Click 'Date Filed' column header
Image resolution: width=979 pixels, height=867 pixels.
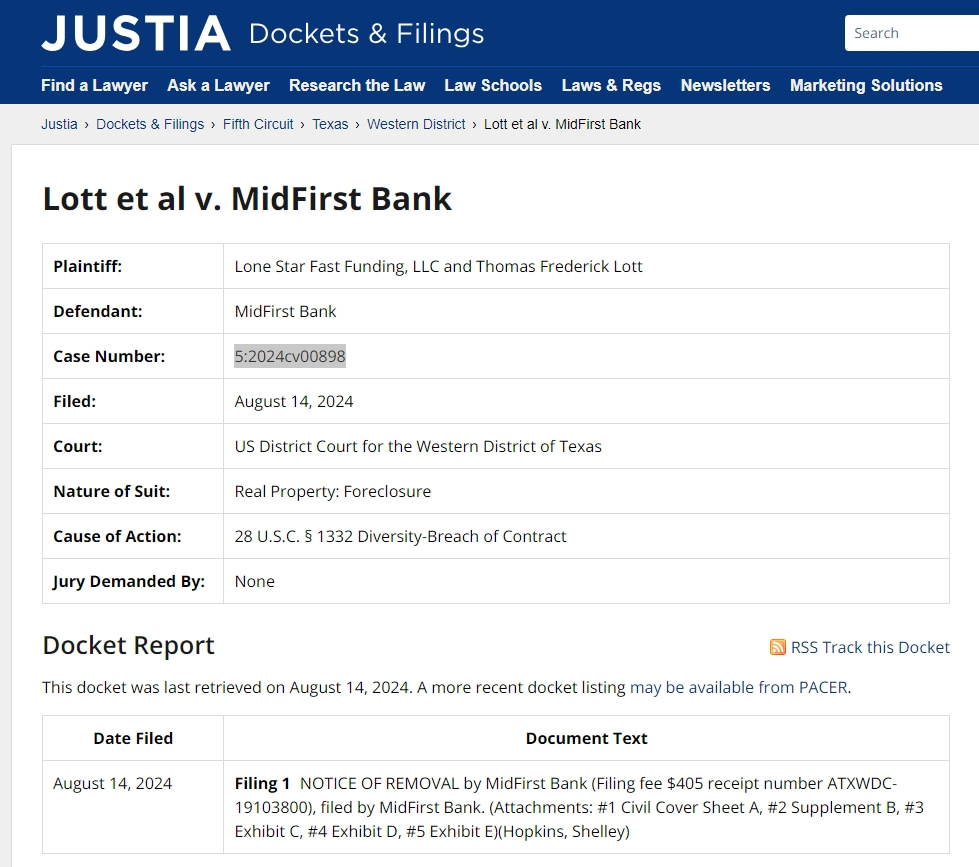(133, 738)
